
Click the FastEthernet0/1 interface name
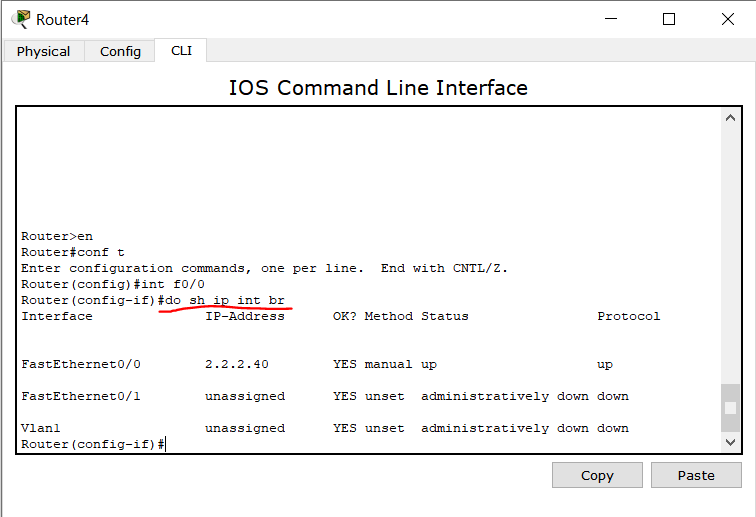click(x=81, y=396)
